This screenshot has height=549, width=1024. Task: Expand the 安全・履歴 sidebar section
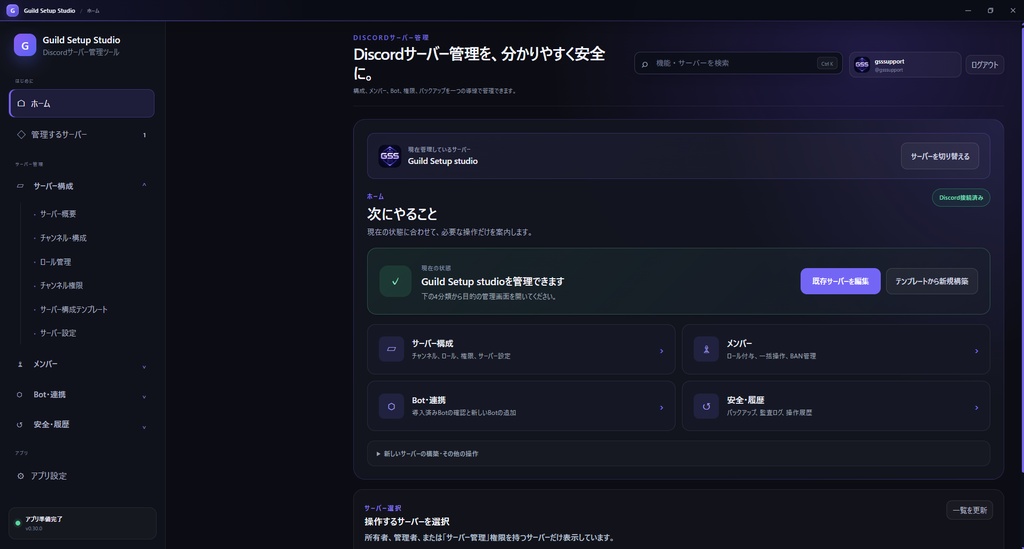[x=144, y=427]
